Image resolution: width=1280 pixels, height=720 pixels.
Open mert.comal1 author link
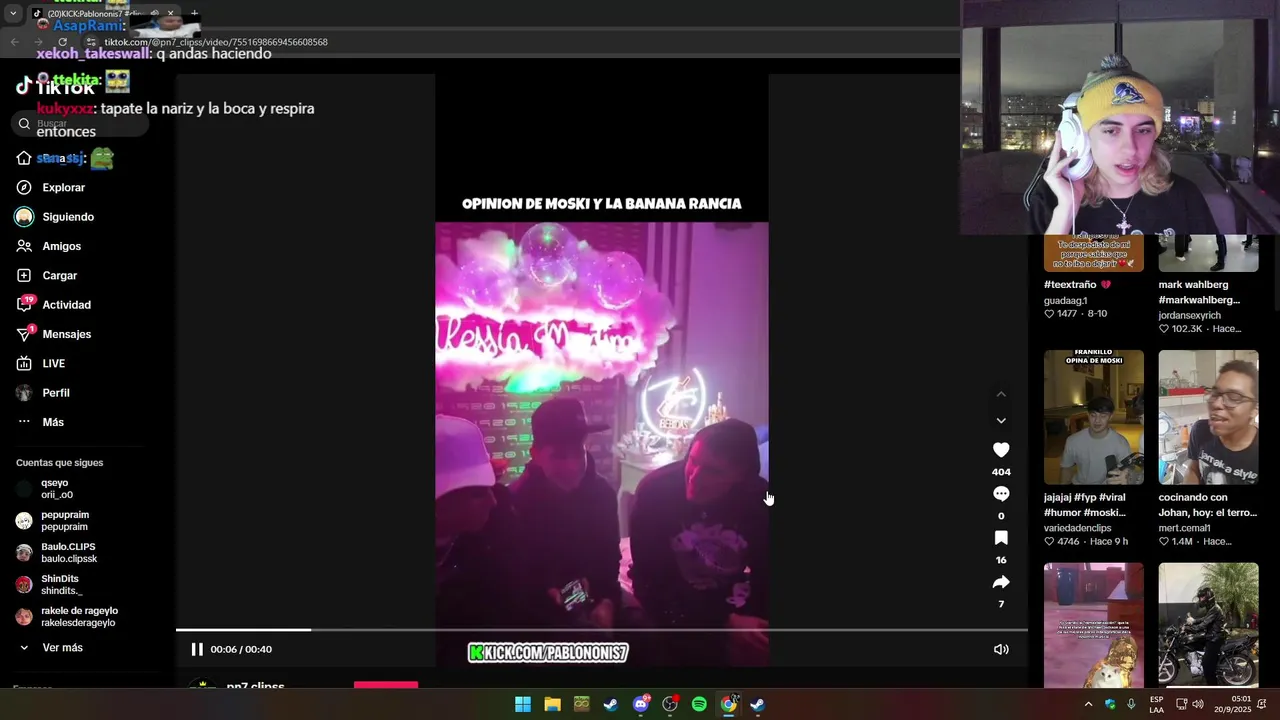(1184, 528)
